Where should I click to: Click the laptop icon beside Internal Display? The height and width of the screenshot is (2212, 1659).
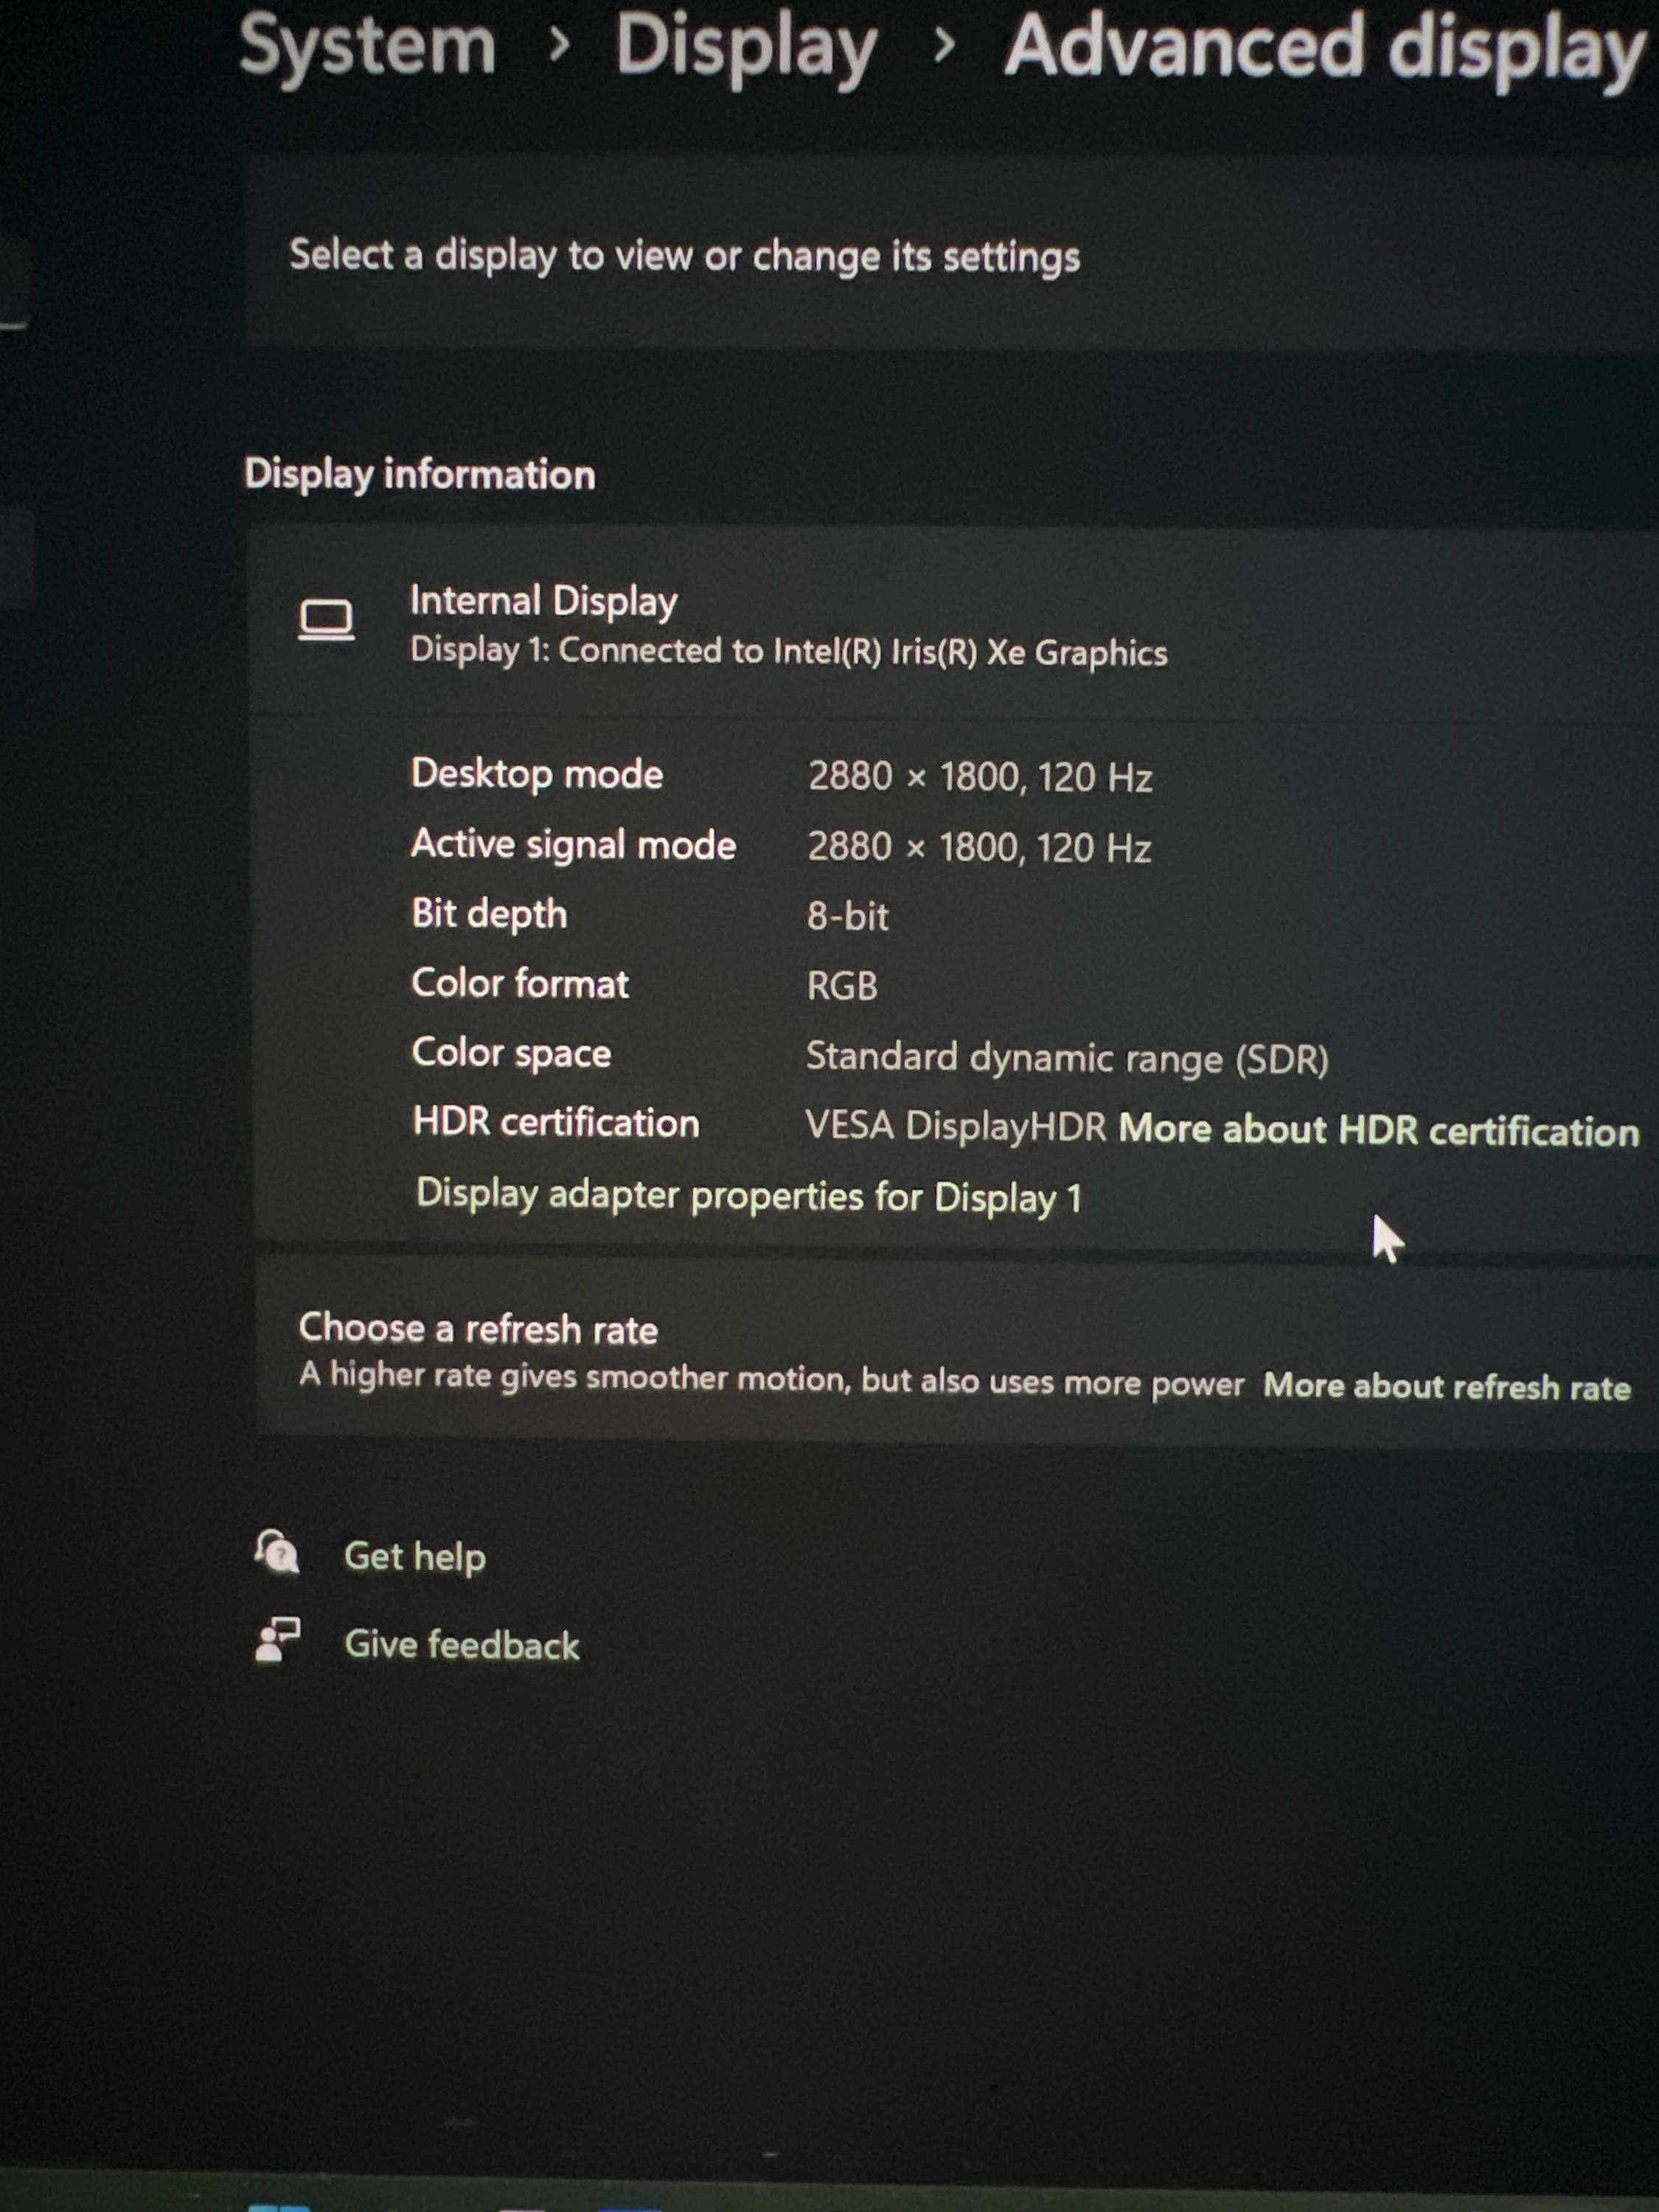326,620
